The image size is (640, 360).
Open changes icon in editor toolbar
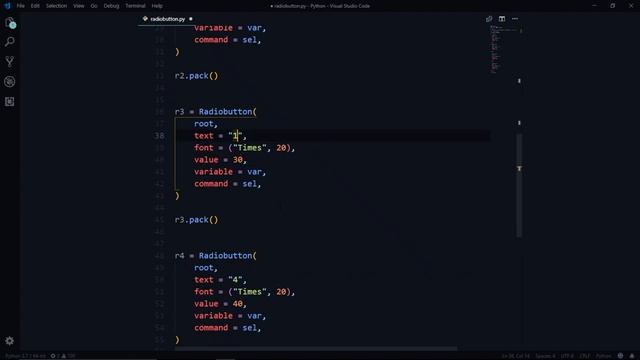click(489, 19)
